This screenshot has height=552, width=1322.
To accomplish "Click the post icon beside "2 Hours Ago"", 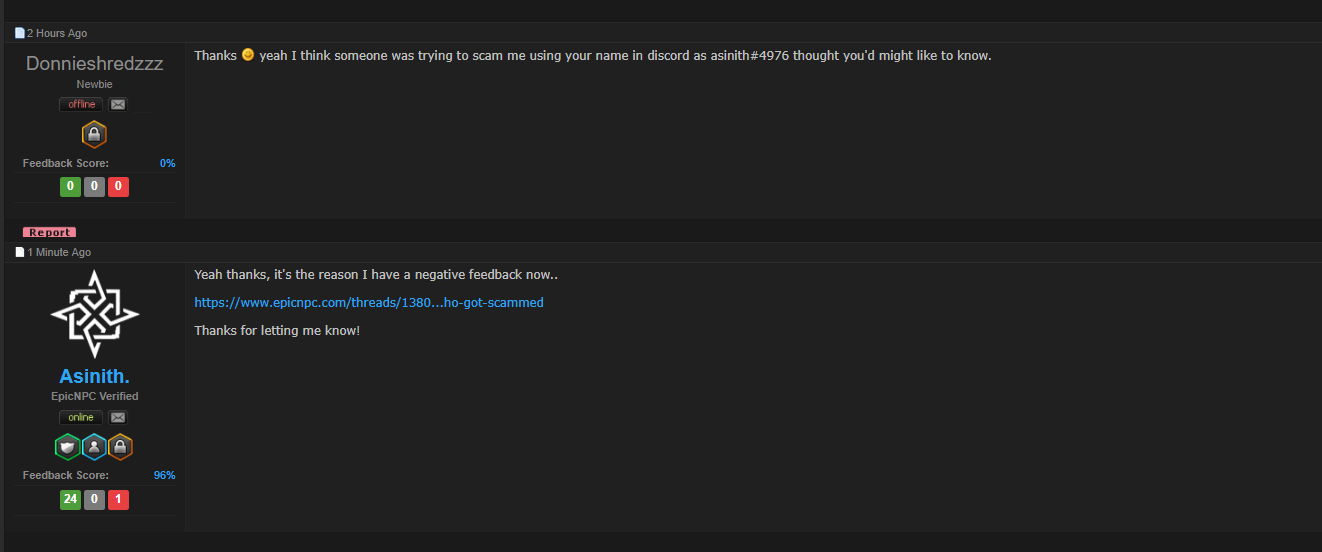I will pos(19,33).
